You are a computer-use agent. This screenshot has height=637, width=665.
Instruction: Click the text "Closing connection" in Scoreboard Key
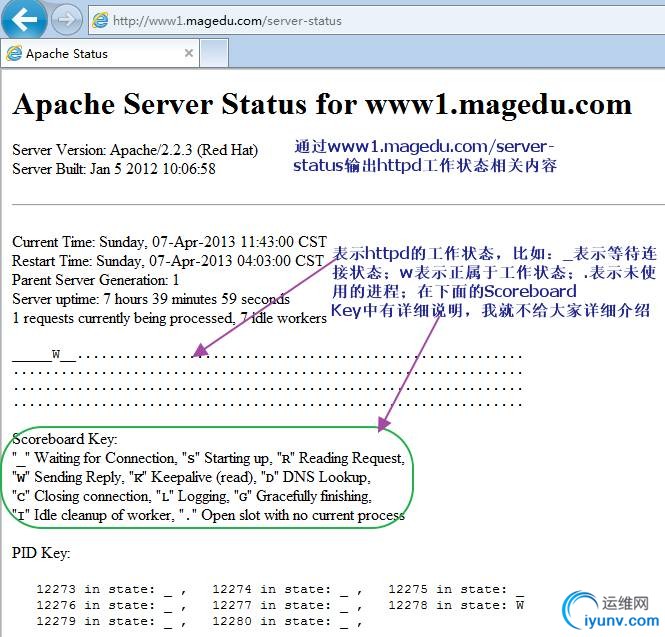[92, 496]
